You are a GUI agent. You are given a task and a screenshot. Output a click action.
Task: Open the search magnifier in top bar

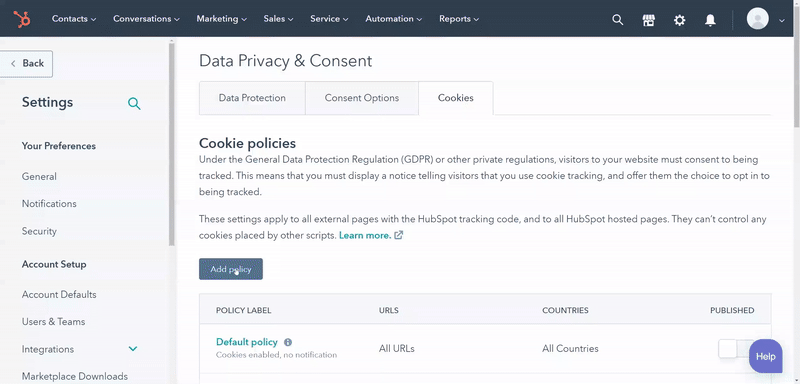[617, 20]
